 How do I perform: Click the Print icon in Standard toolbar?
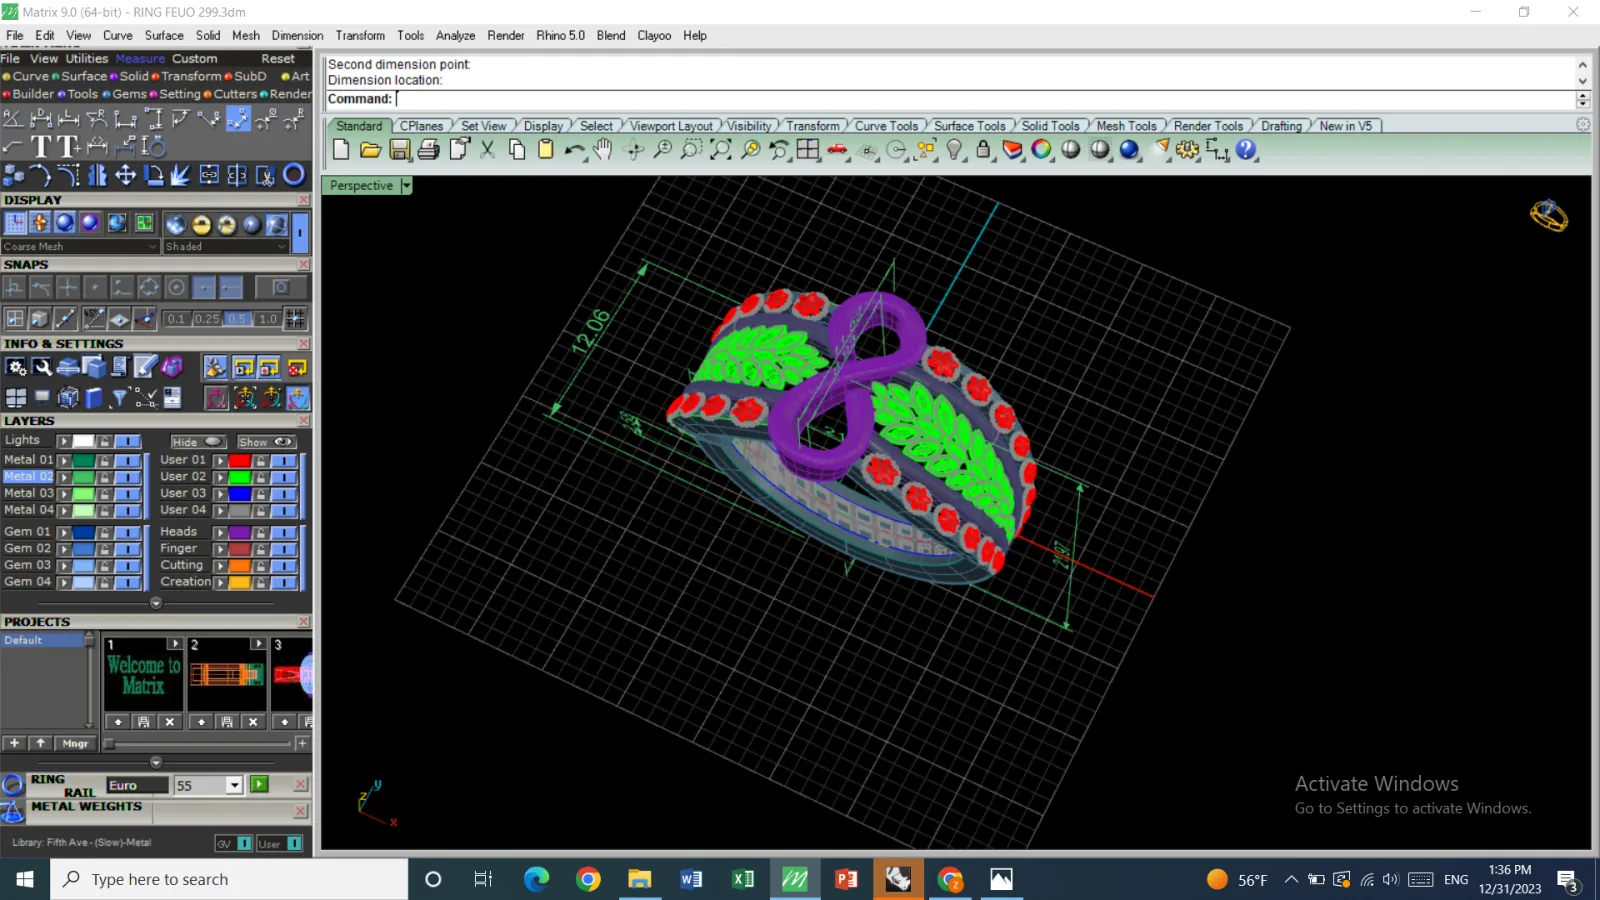tap(429, 150)
